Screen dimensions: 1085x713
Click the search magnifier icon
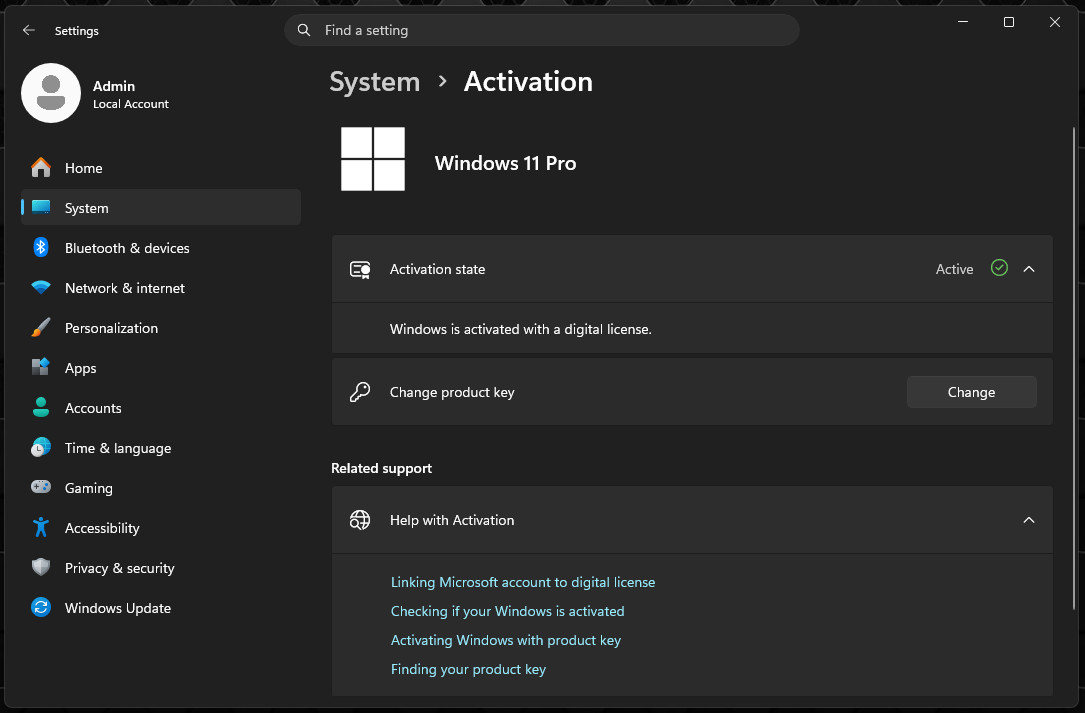[304, 30]
